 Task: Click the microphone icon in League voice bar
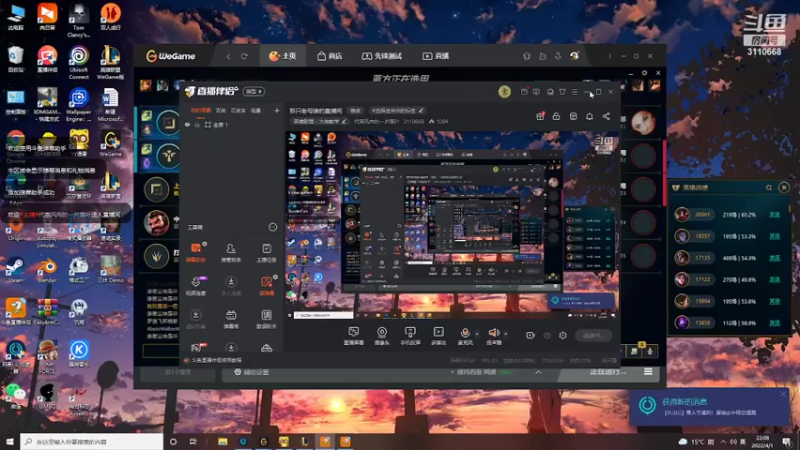[649, 351]
